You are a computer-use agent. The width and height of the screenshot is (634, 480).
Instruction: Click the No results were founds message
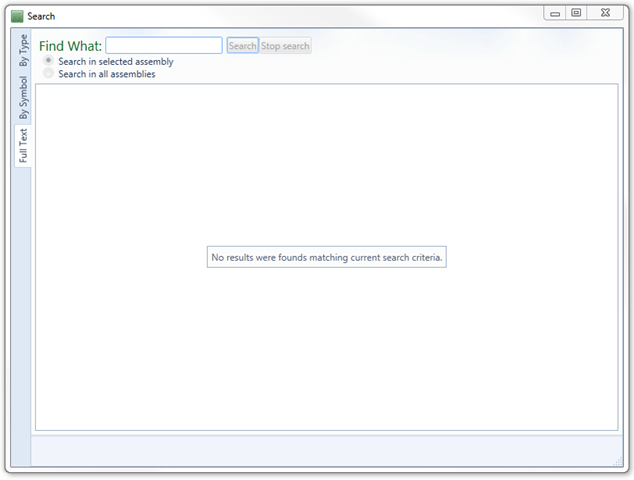click(327, 257)
